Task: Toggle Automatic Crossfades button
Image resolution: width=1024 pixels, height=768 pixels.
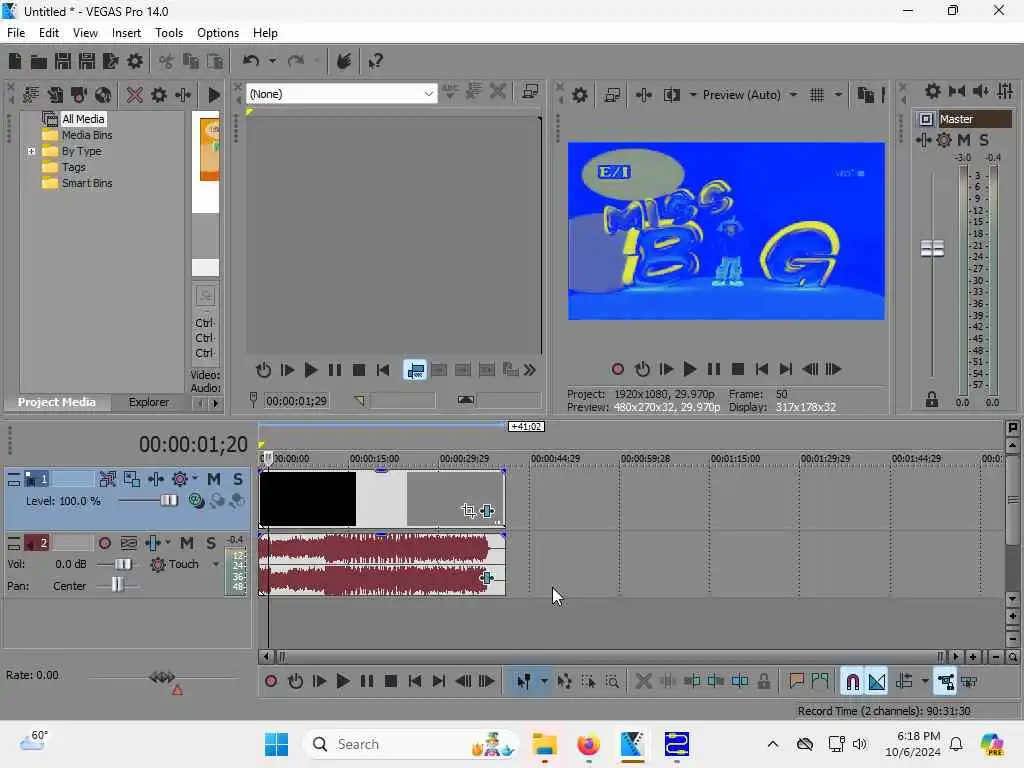Action: 877,681
